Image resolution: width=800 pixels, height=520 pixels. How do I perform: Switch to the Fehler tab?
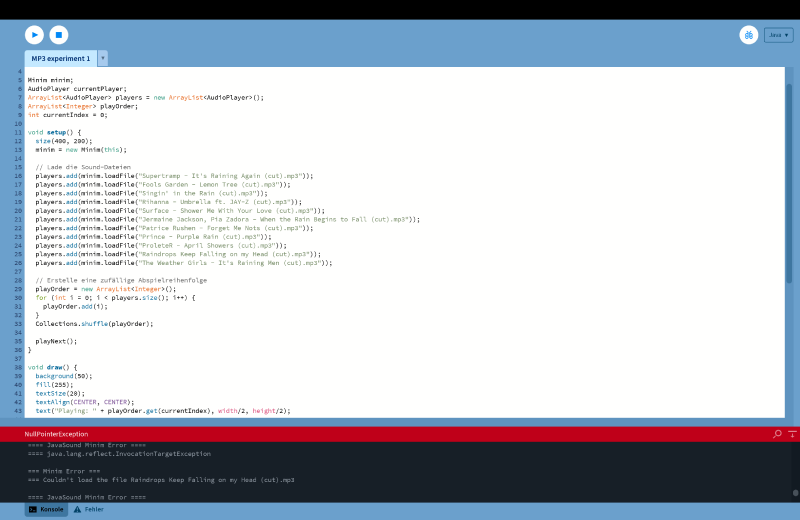tap(88, 509)
